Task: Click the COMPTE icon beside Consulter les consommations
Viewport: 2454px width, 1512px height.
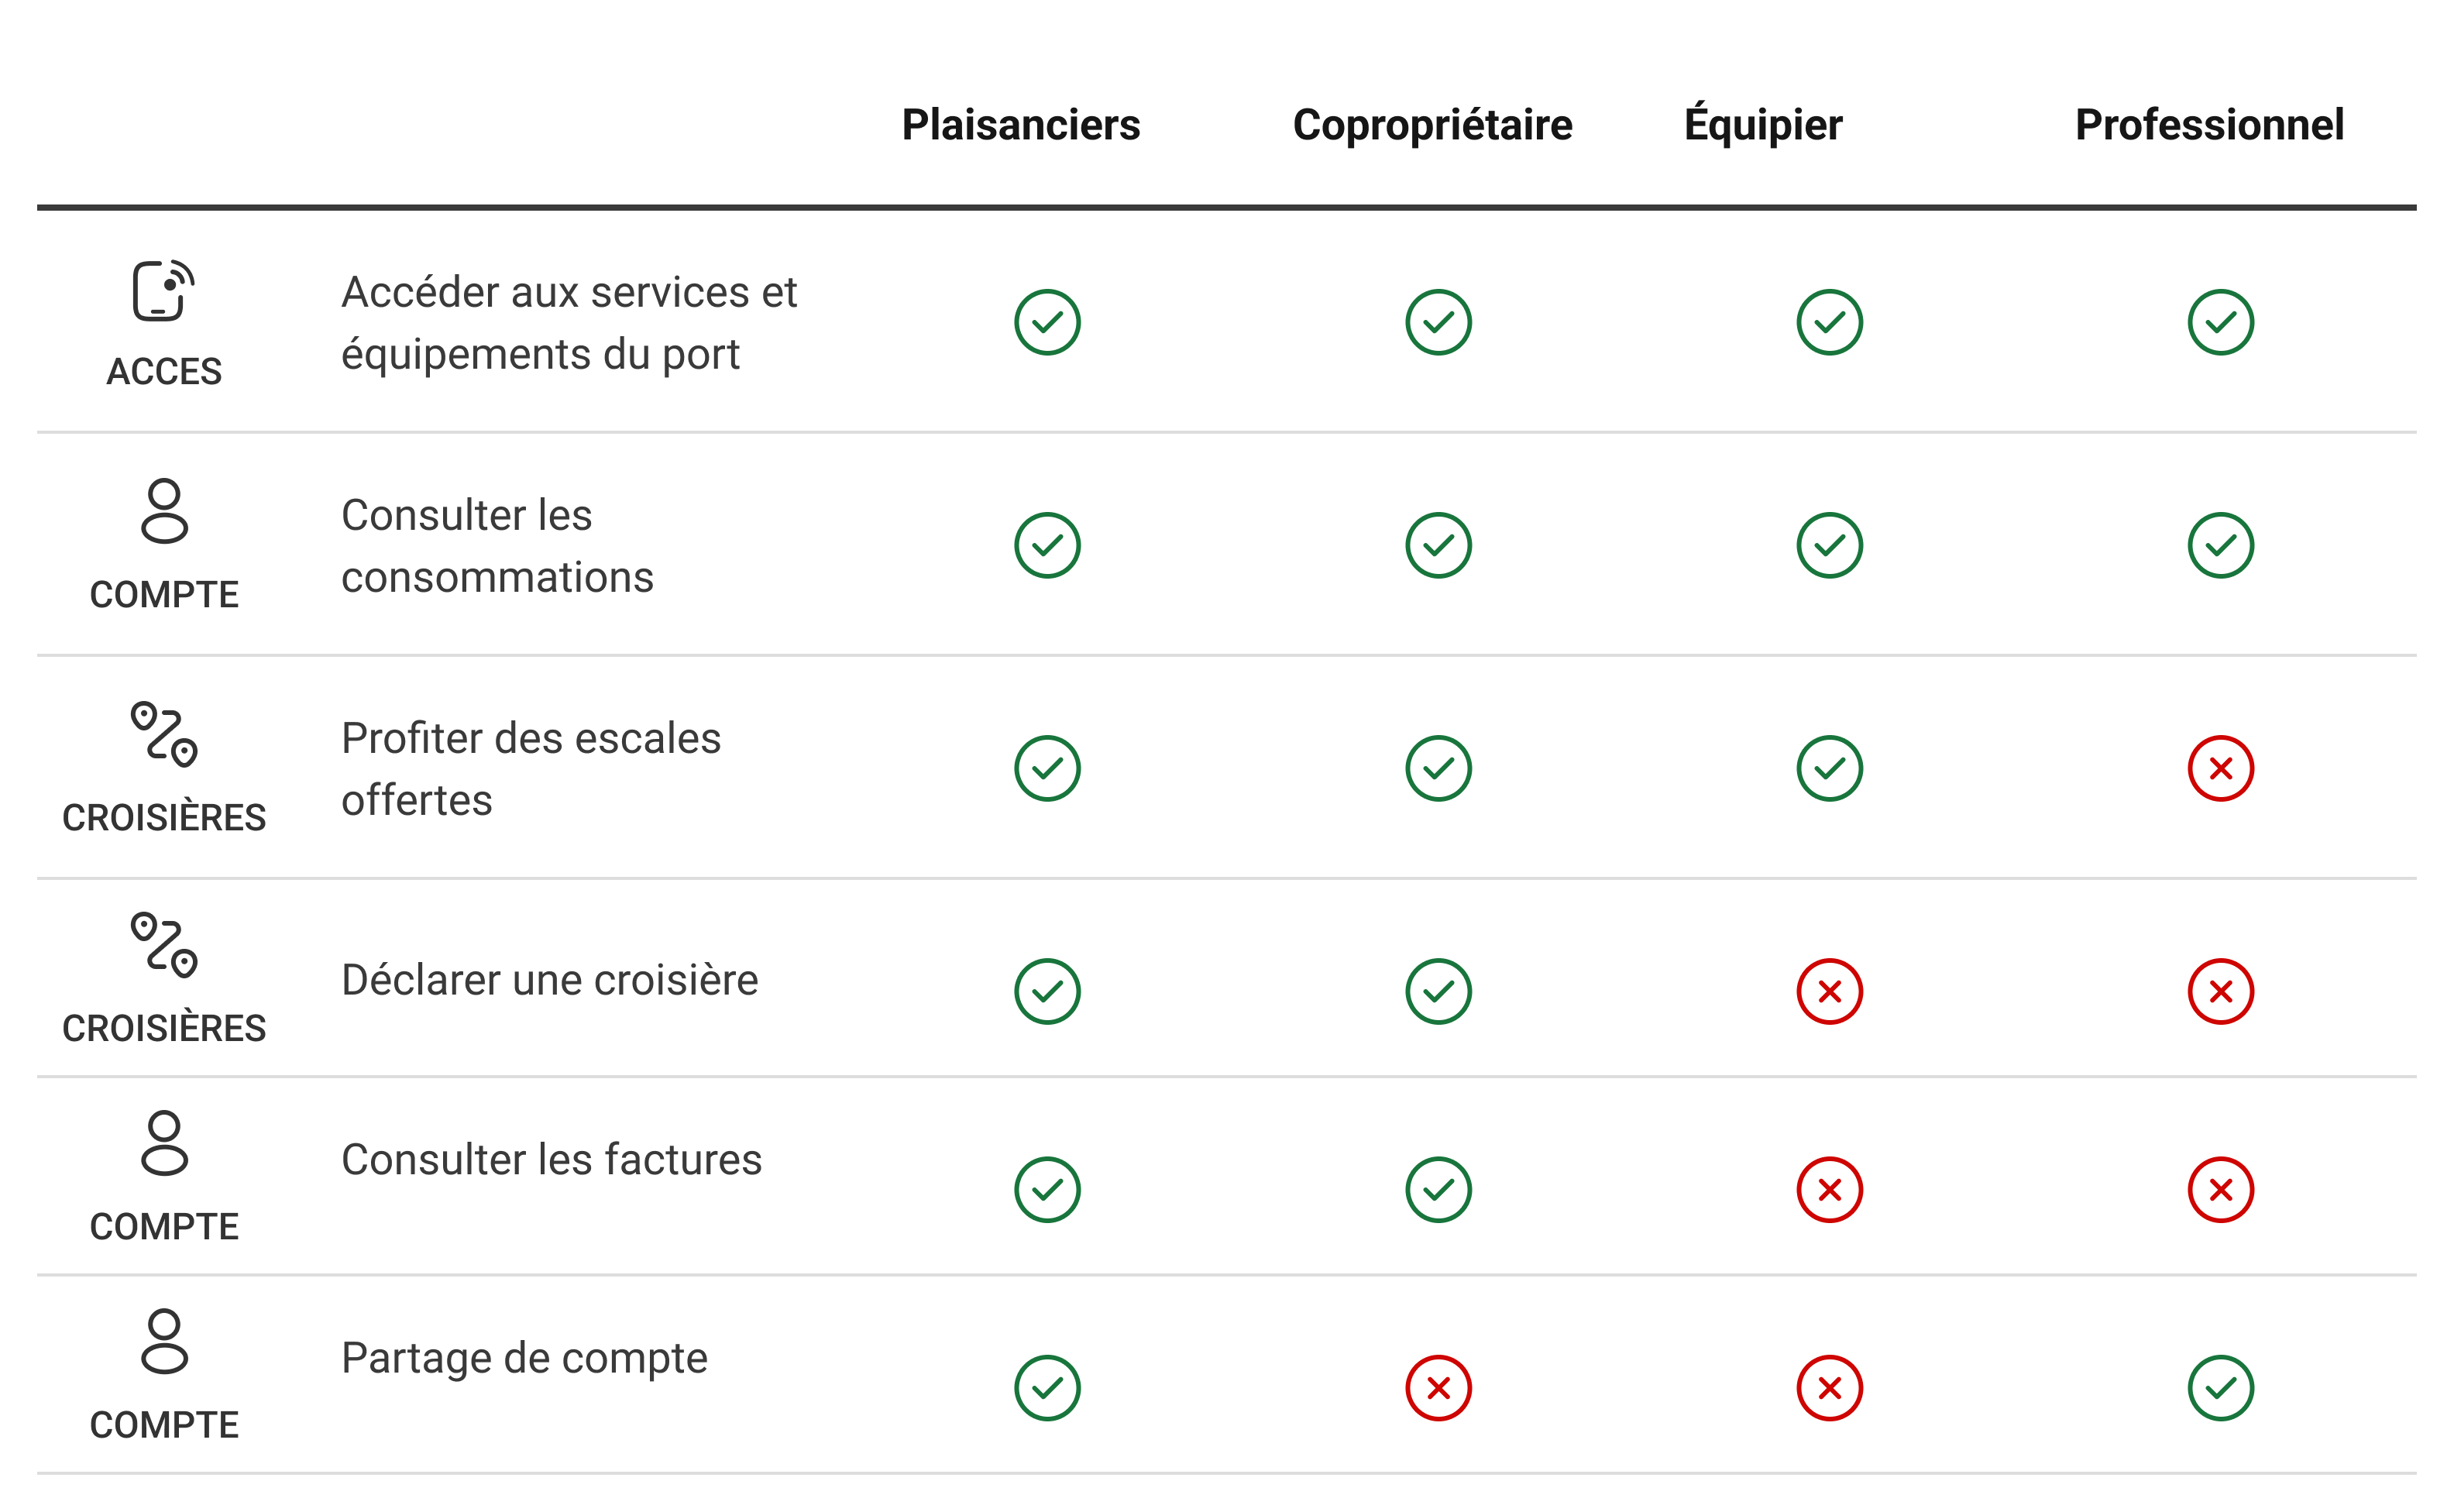Action: [164, 511]
